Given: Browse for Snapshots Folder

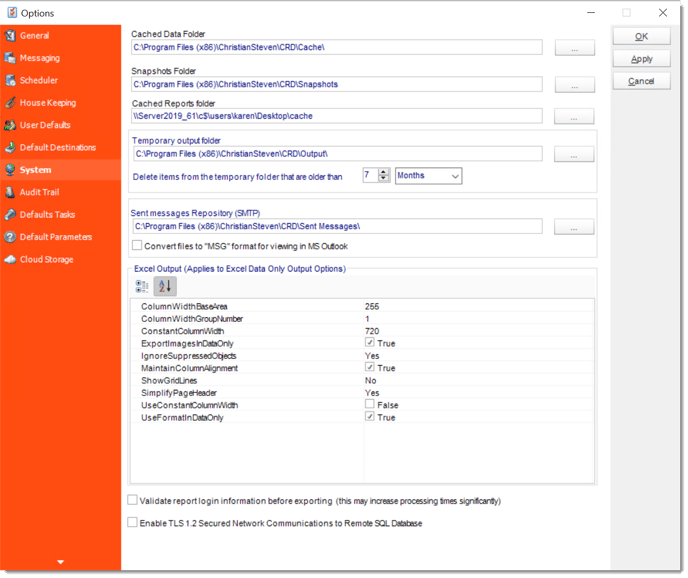Looking at the screenshot, I should click(574, 84).
